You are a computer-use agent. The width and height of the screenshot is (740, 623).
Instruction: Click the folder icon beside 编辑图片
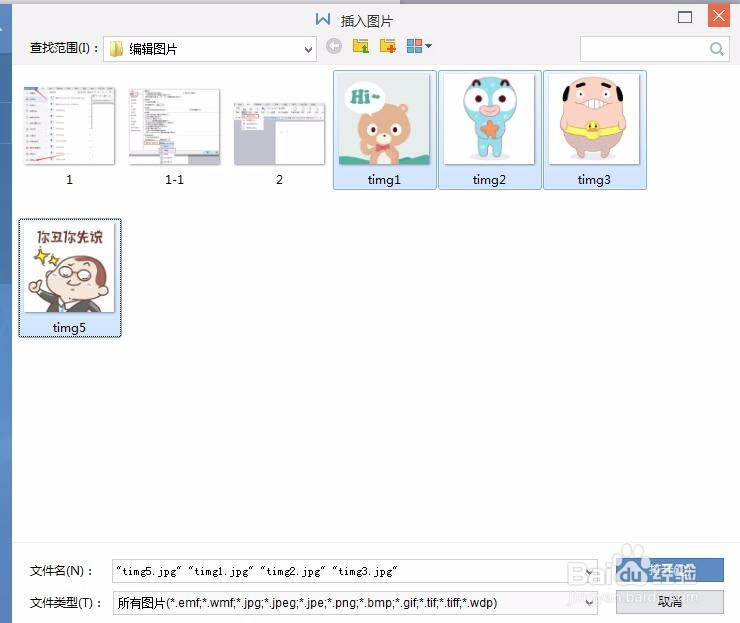pos(116,49)
